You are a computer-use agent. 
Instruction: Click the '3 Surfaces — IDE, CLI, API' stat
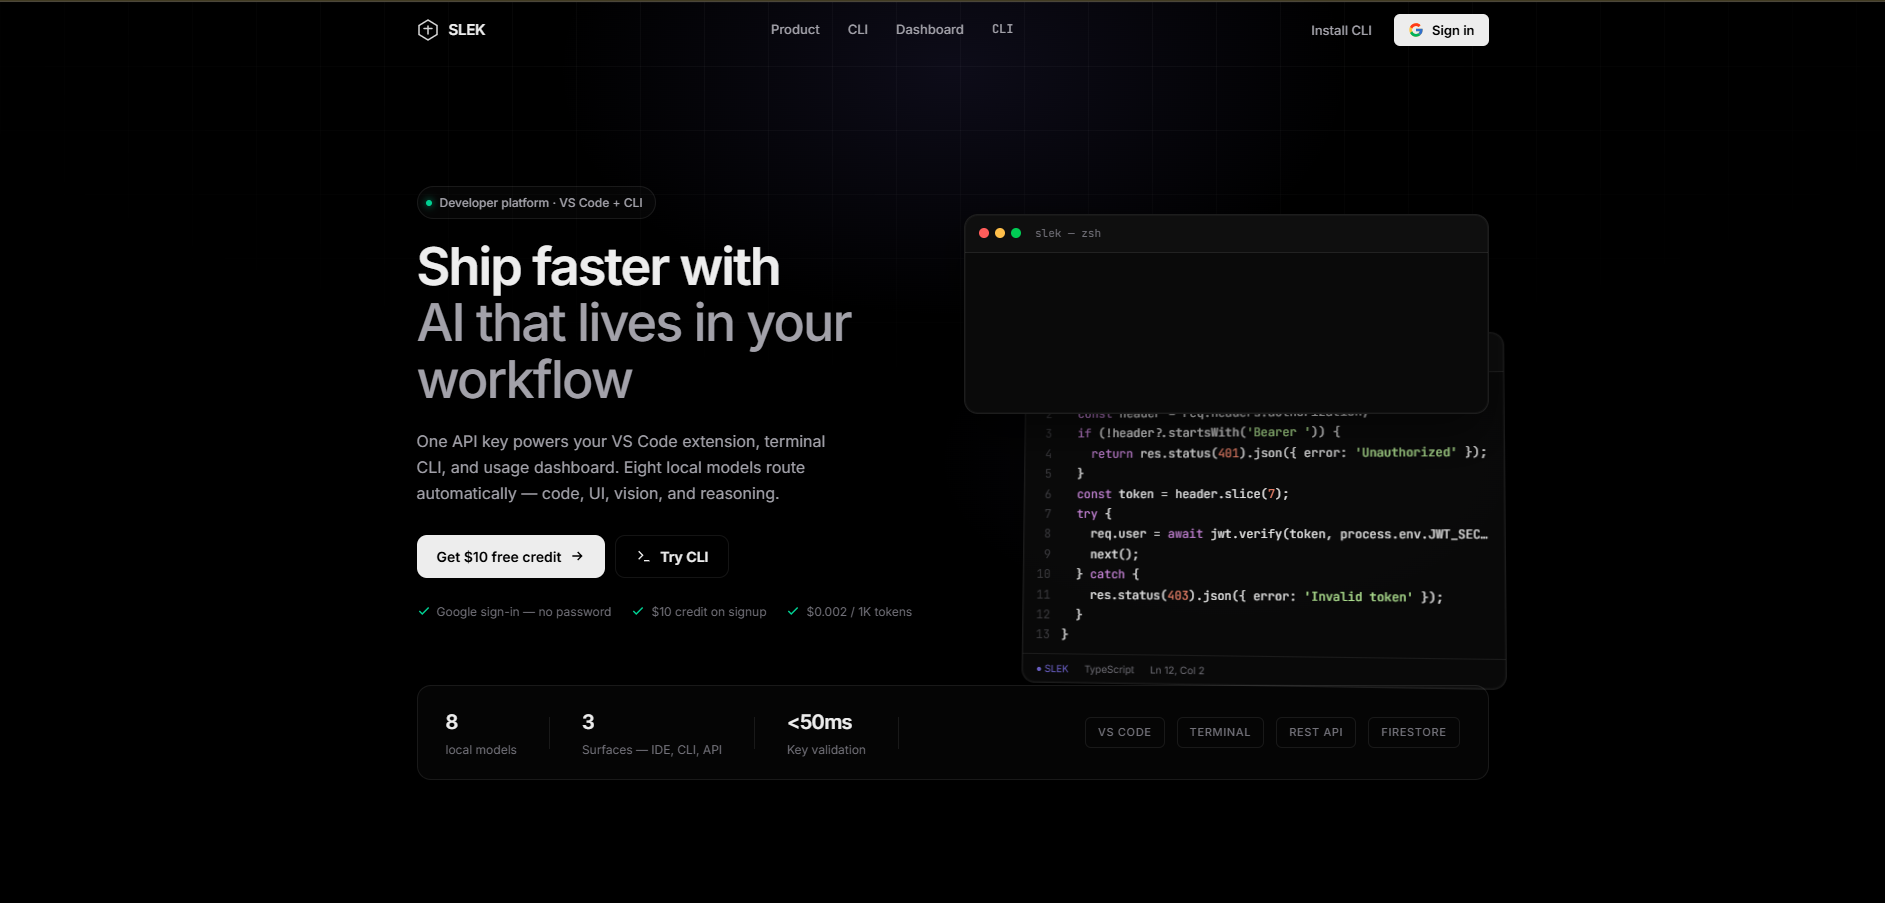[652, 734]
